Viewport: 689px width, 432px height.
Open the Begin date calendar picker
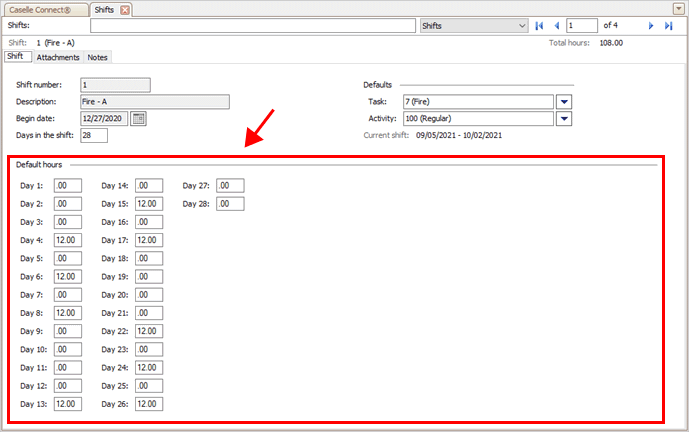[138, 118]
